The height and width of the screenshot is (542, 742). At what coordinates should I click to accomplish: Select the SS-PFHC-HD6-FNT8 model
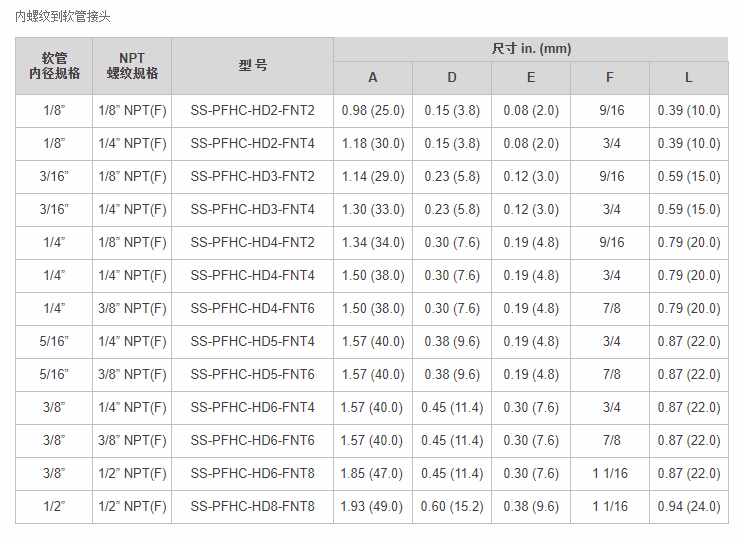tap(252, 474)
